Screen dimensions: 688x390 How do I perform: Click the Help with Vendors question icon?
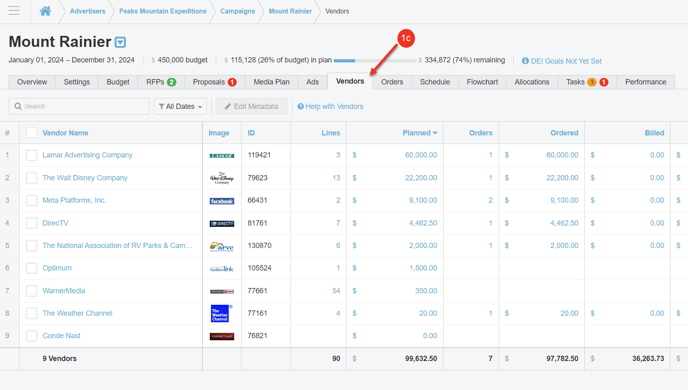[301, 106]
